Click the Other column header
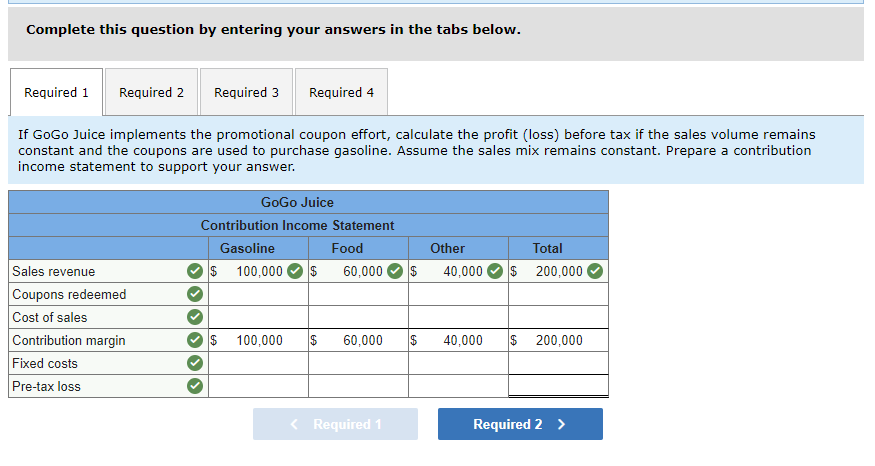 (x=448, y=248)
